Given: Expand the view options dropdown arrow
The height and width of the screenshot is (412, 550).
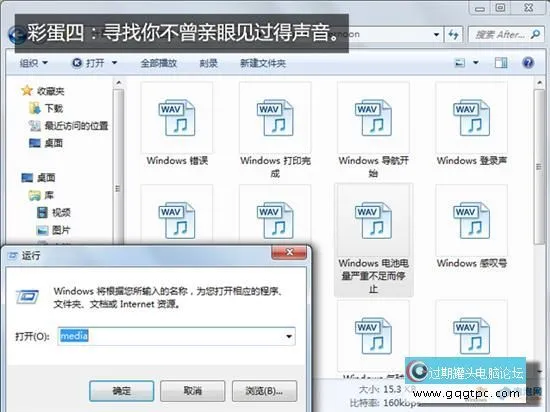Looking at the screenshot, I should coord(476,63).
